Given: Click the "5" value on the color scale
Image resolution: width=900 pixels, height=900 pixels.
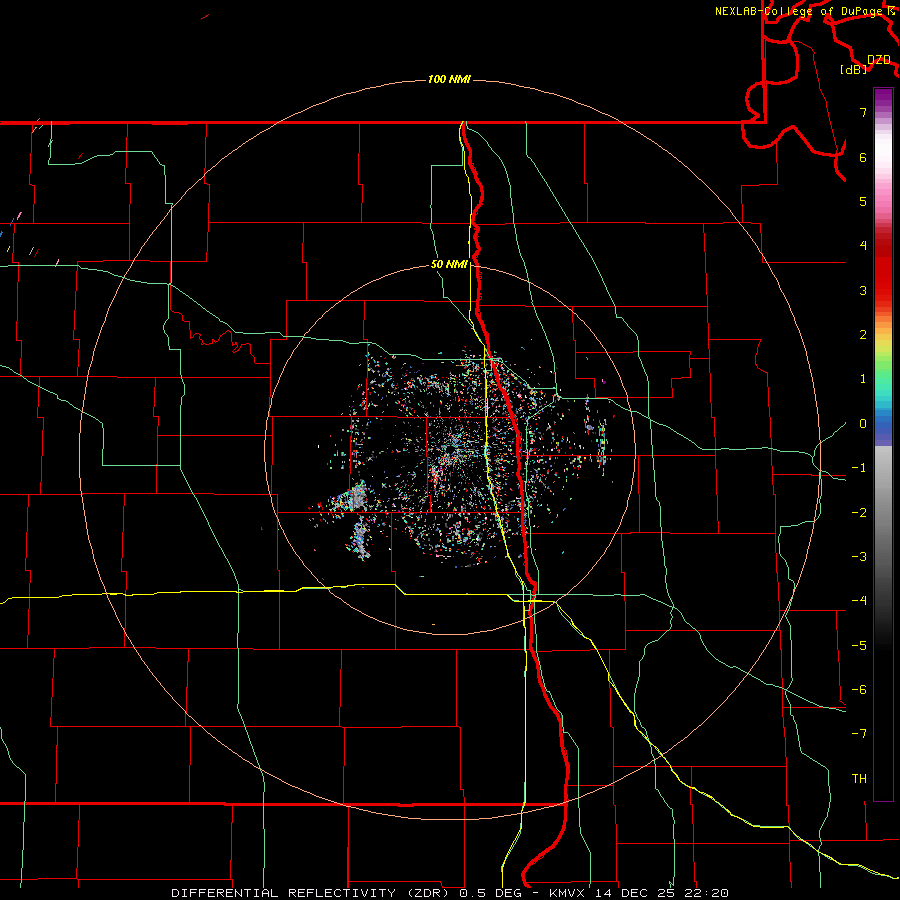Looking at the screenshot, I should coord(863,201).
